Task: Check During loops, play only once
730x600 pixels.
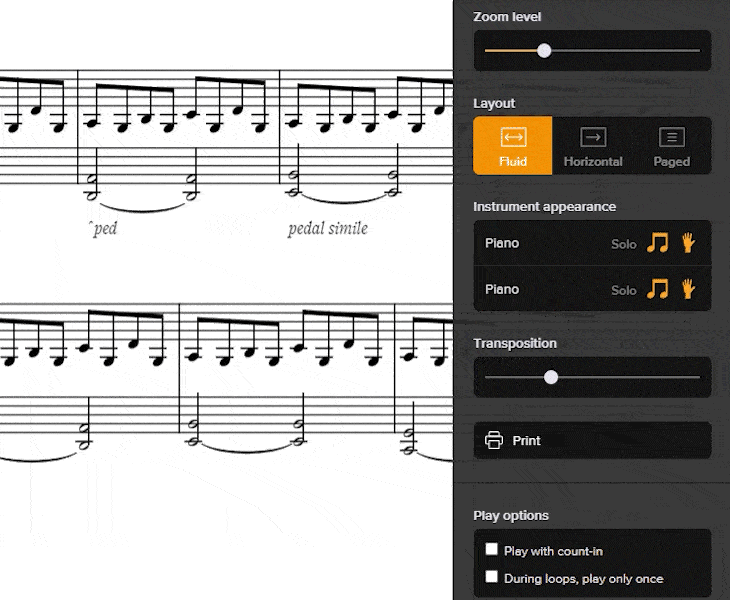Action: 491,577
